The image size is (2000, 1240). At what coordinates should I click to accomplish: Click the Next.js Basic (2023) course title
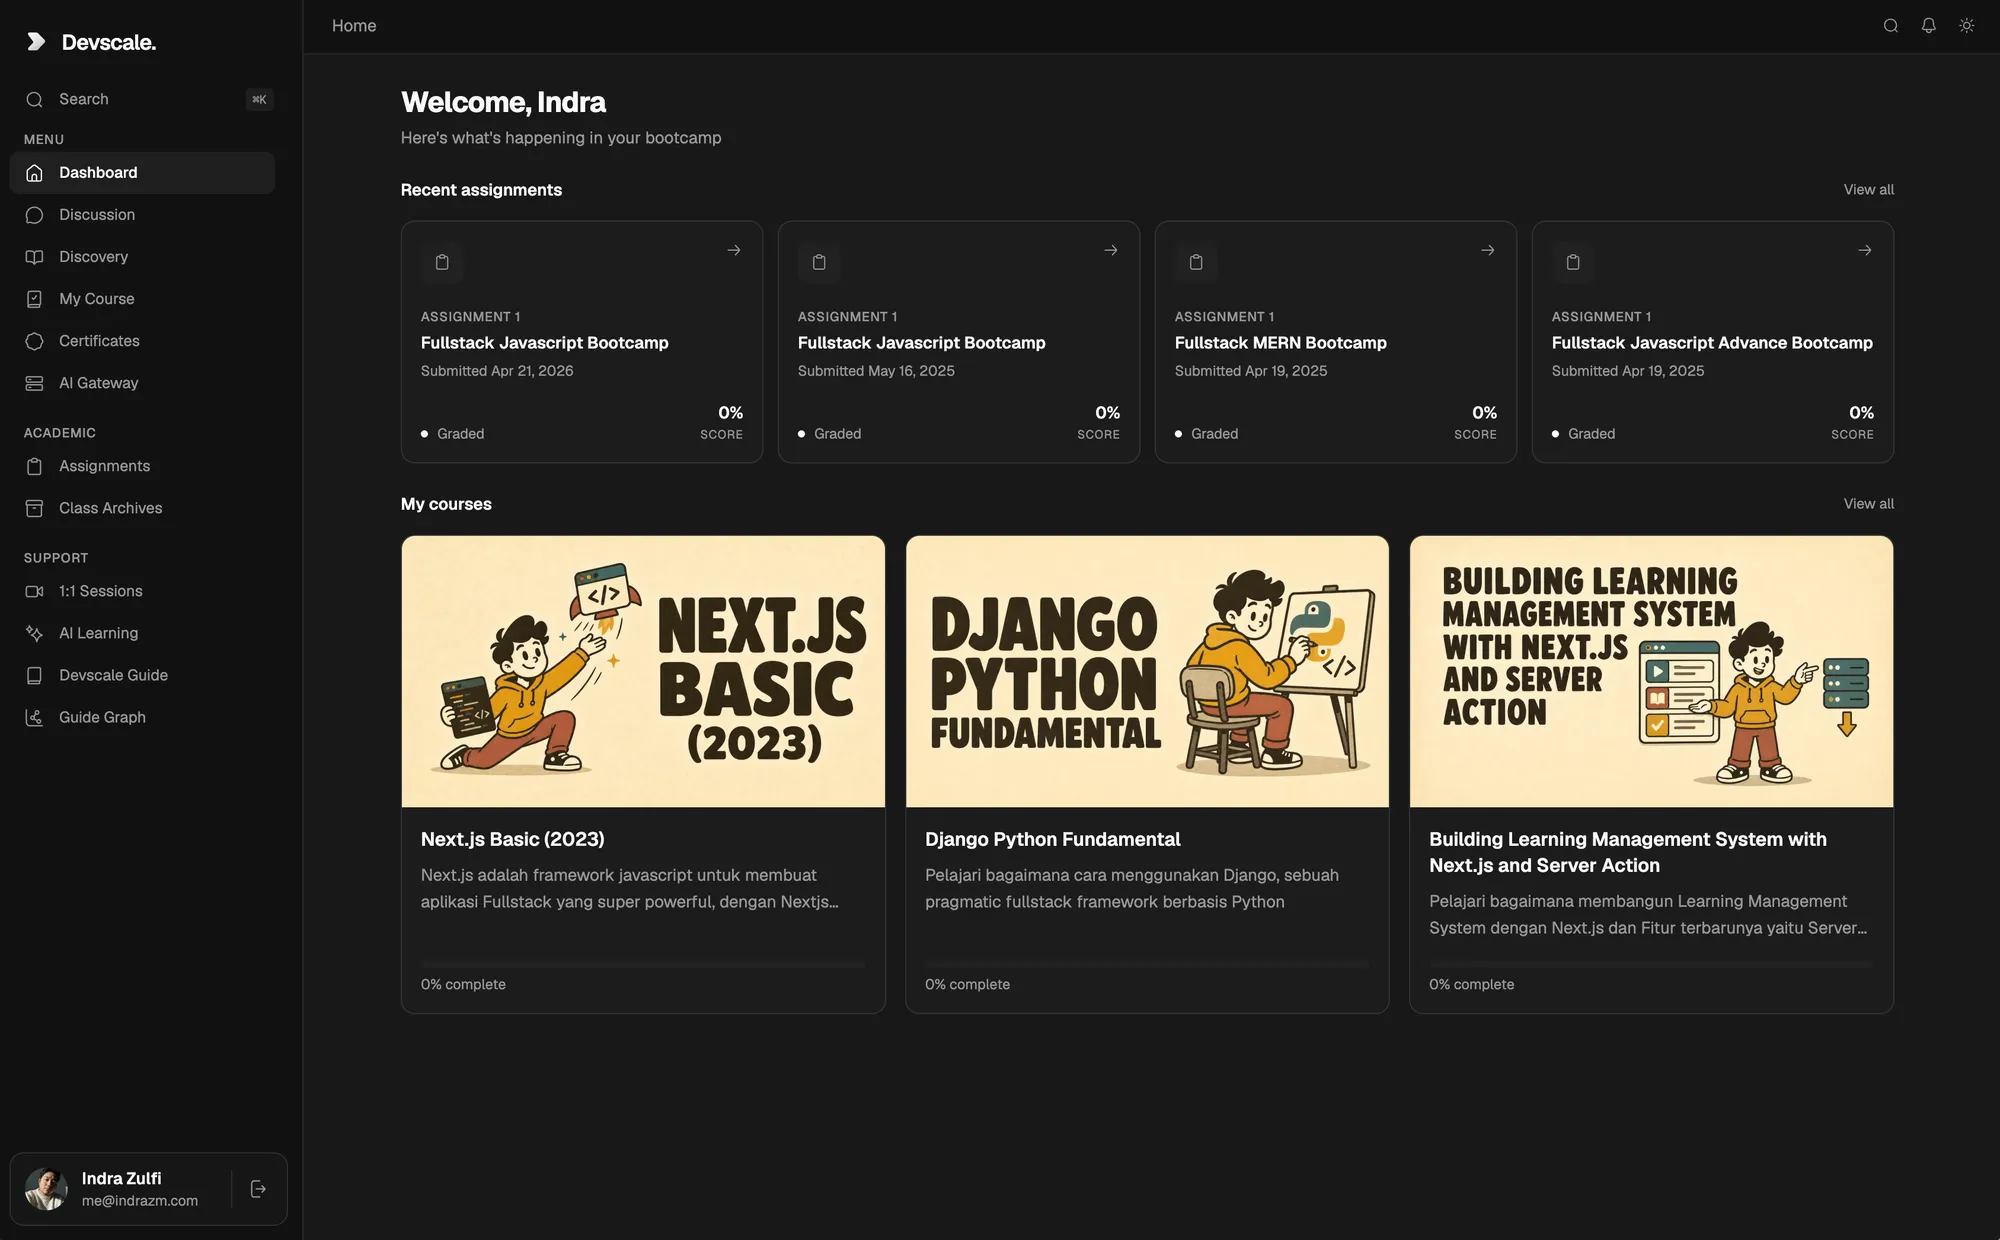pos(512,839)
